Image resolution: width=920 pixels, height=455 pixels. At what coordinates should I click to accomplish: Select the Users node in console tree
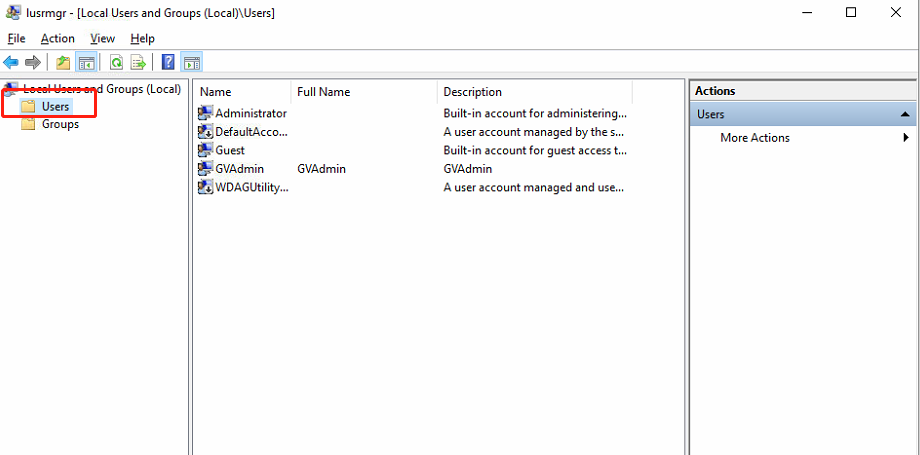coord(55,107)
